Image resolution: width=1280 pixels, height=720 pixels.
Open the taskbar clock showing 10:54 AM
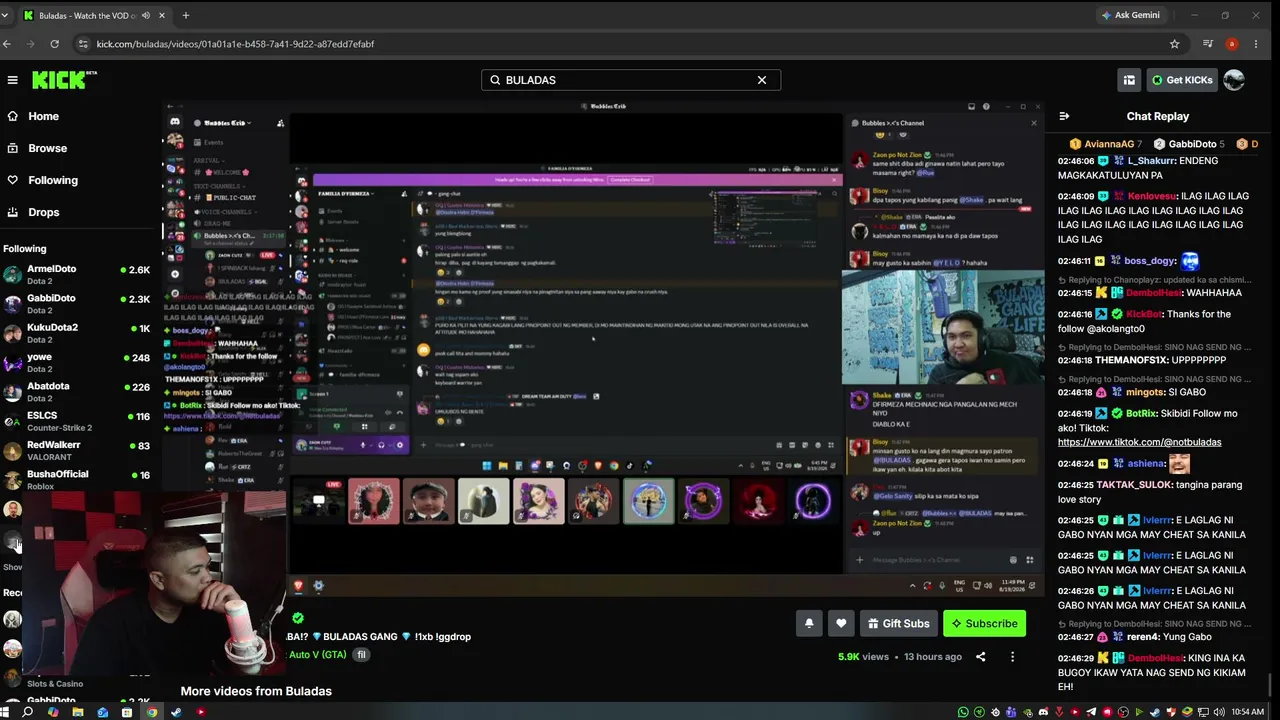coord(1247,712)
